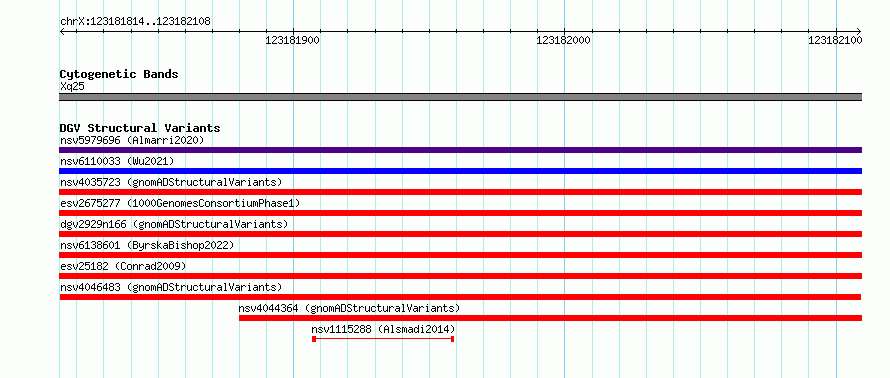Select red bar under esv25182
Image resolution: width=890 pixels, height=378 pixels.
460,276
